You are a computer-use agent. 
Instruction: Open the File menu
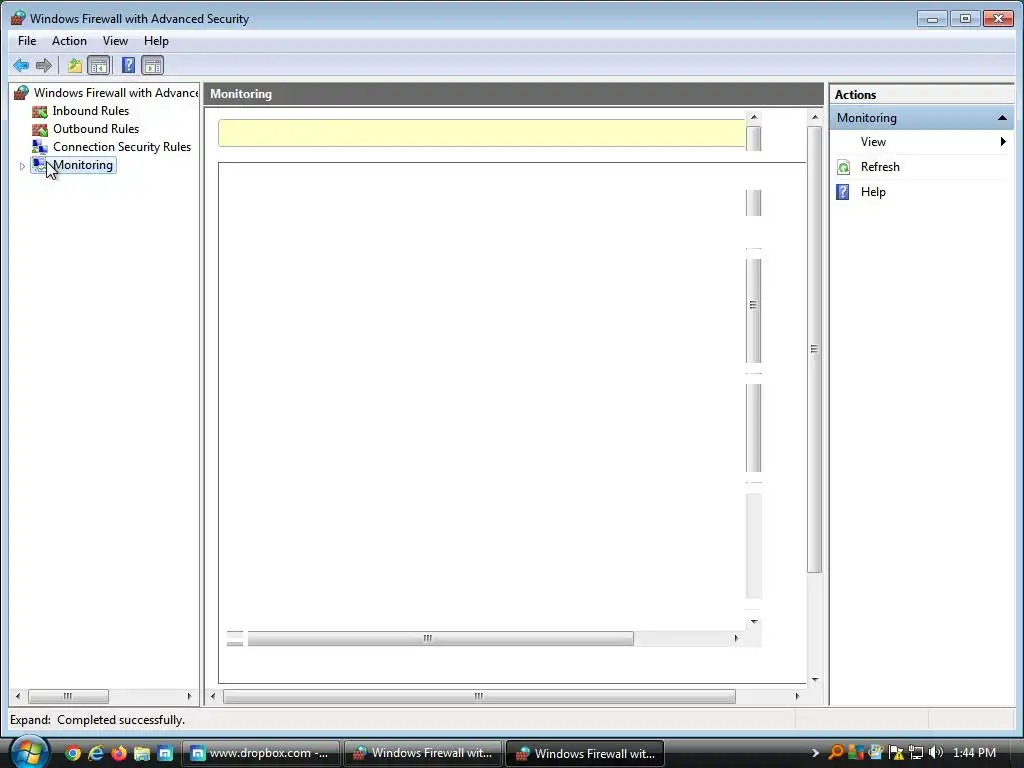(27, 40)
